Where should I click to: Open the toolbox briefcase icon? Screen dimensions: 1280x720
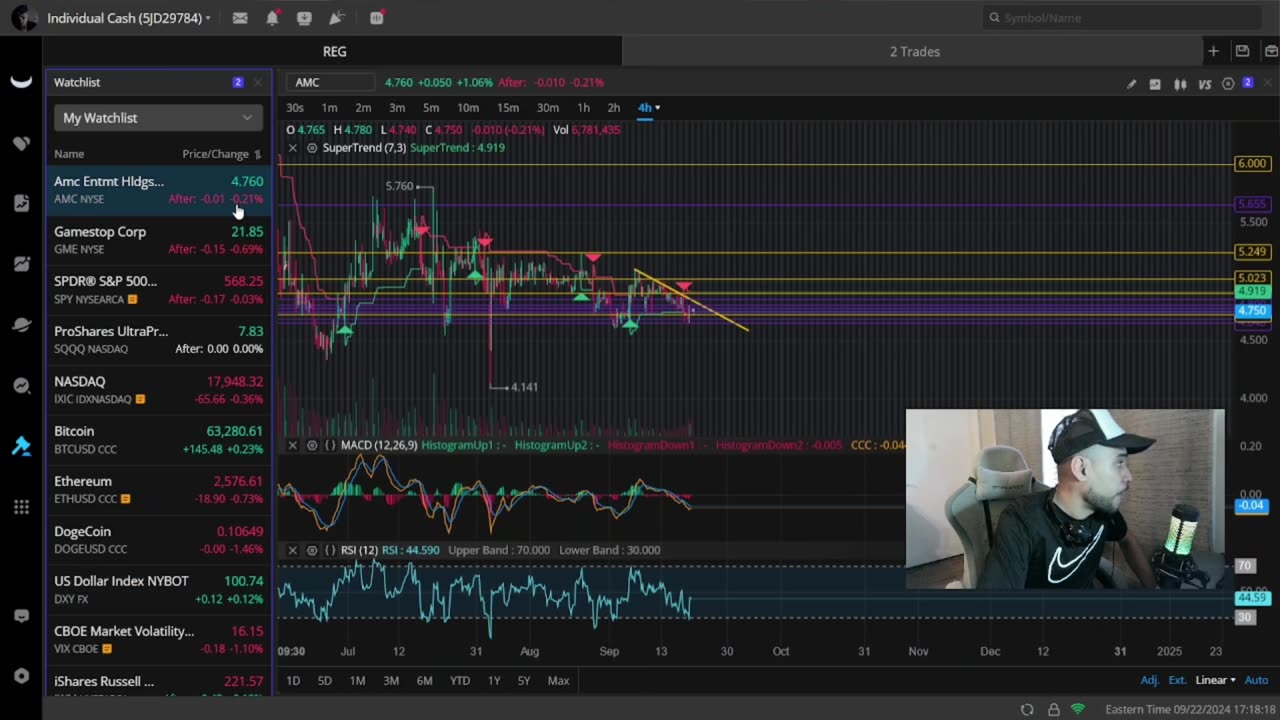point(1271,51)
